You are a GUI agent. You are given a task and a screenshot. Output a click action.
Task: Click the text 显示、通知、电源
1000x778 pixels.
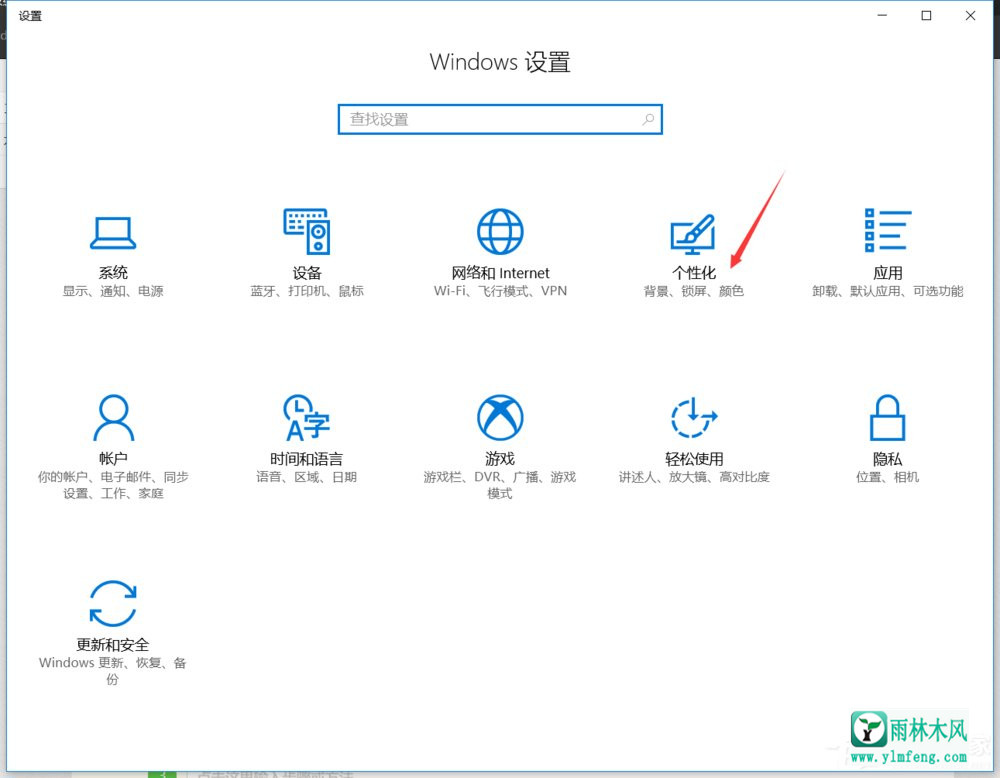pyautogui.click(x=113, y=291)
